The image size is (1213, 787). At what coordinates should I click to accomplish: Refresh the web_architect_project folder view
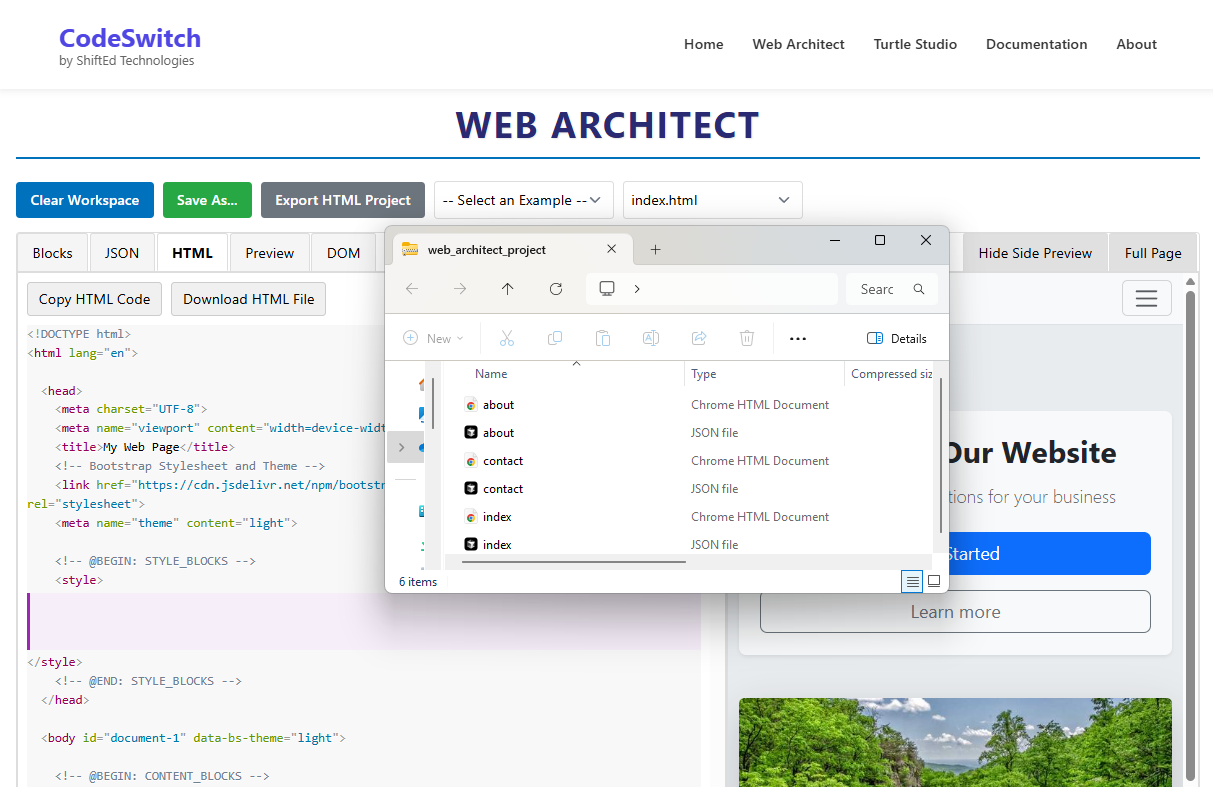coord(556,289)
